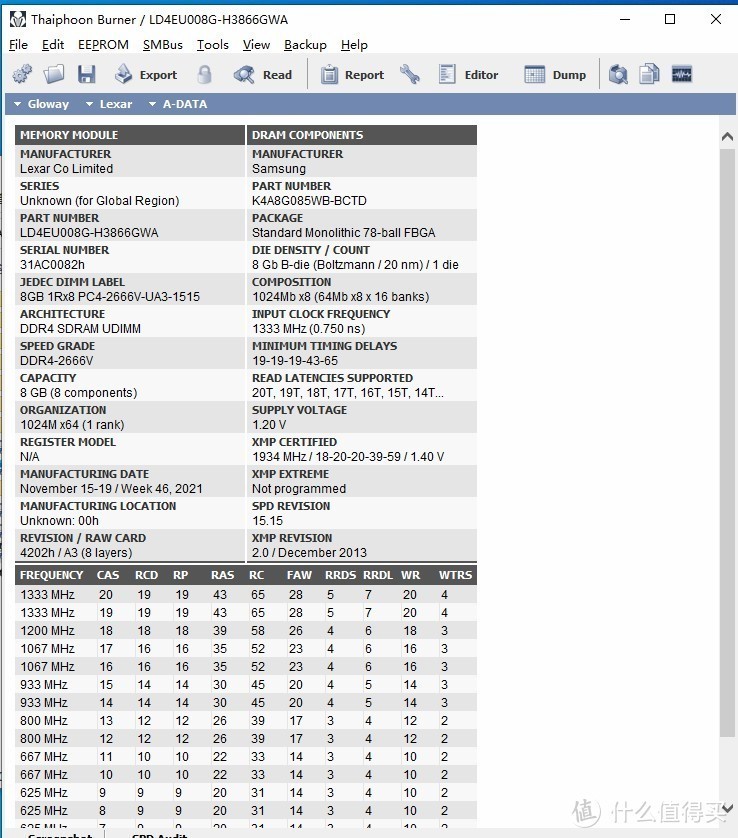The image size is (738, 838).
Task: Open the Editor from the toolbar
Action: tap(468, 75)
